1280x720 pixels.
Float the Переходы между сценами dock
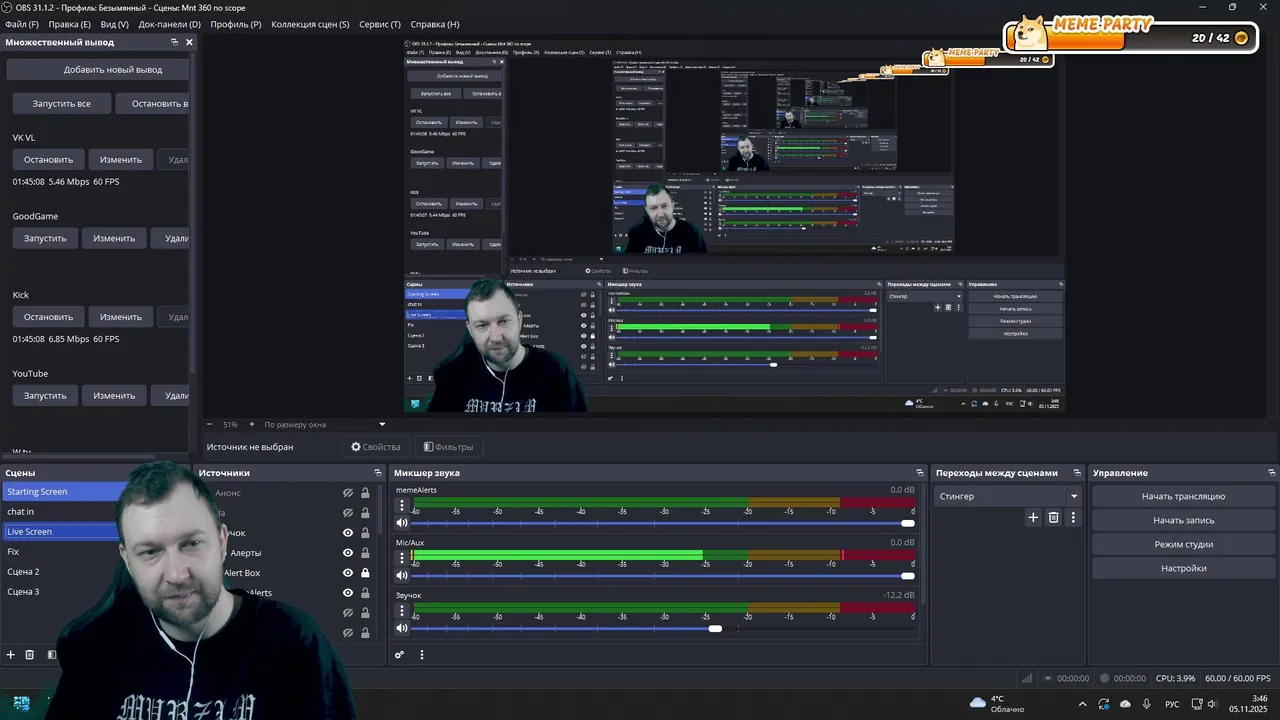click(1076, 472)
